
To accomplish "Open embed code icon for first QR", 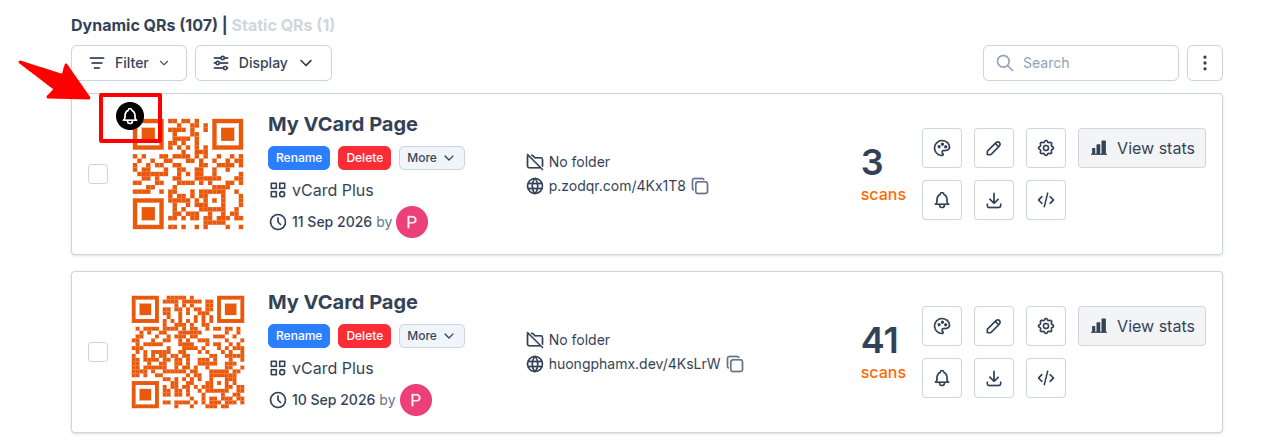I will click(1046, 200).
